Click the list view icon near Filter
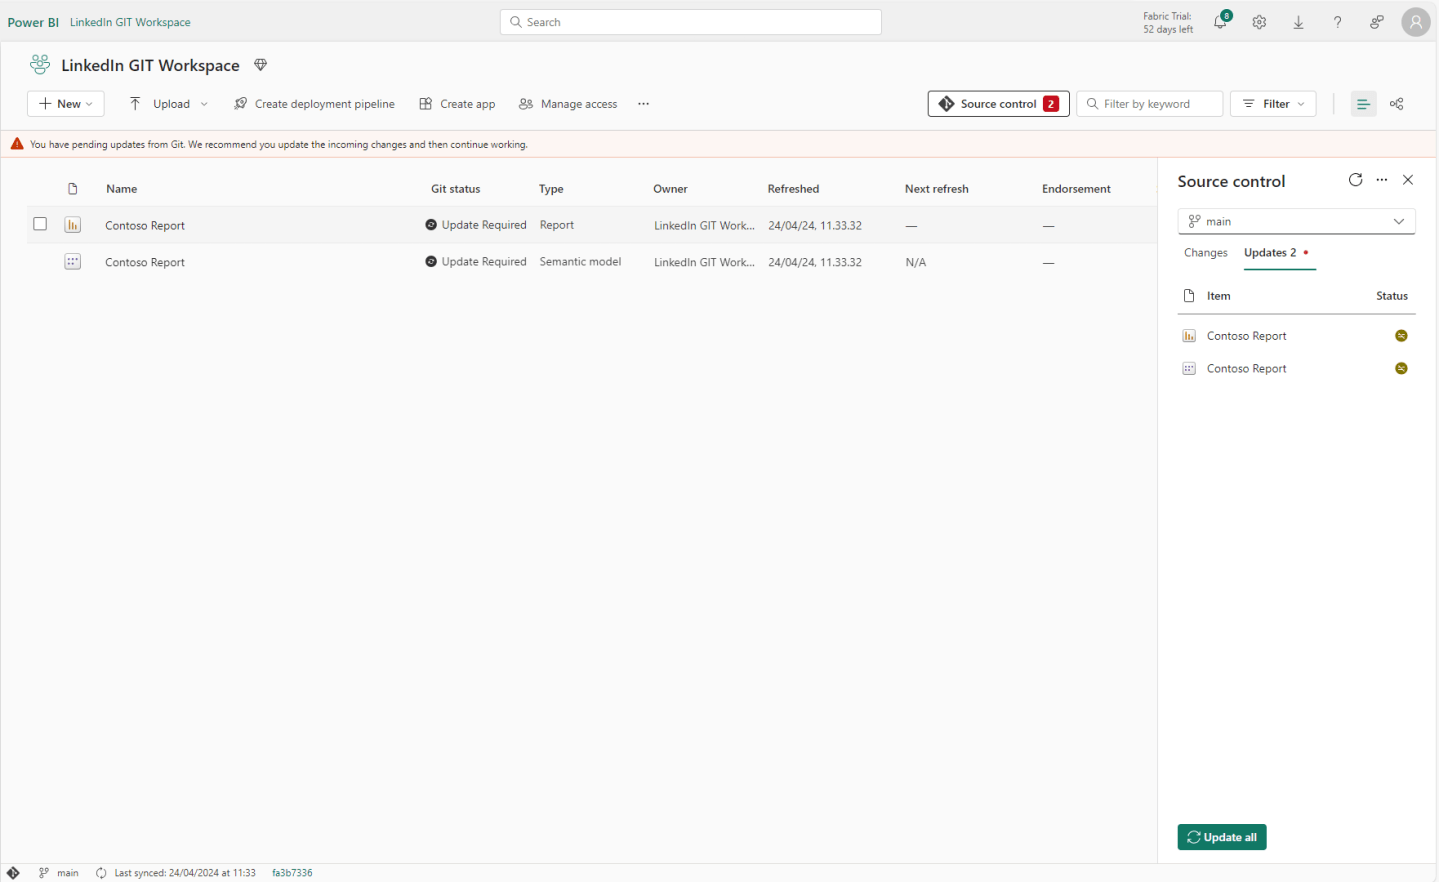The width and height of the screenshot is (1439, 882). pos(1363,103)
